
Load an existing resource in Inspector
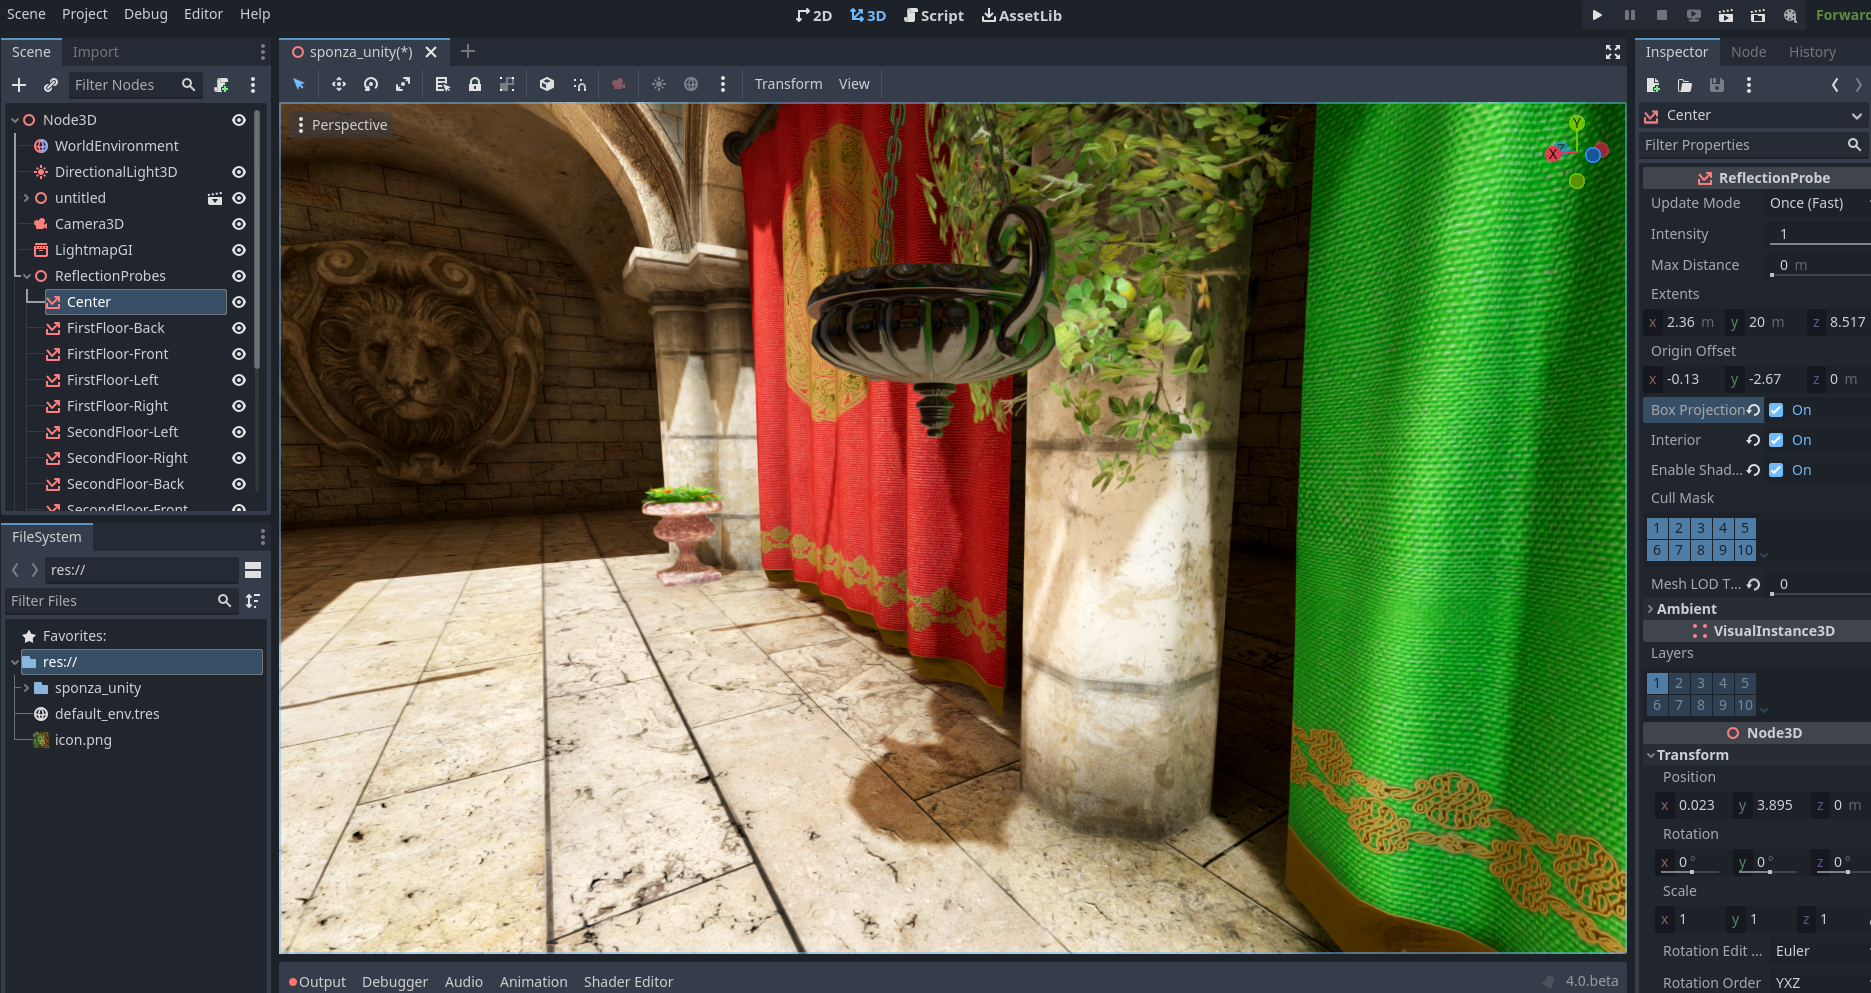click(x=1685, y=85)
